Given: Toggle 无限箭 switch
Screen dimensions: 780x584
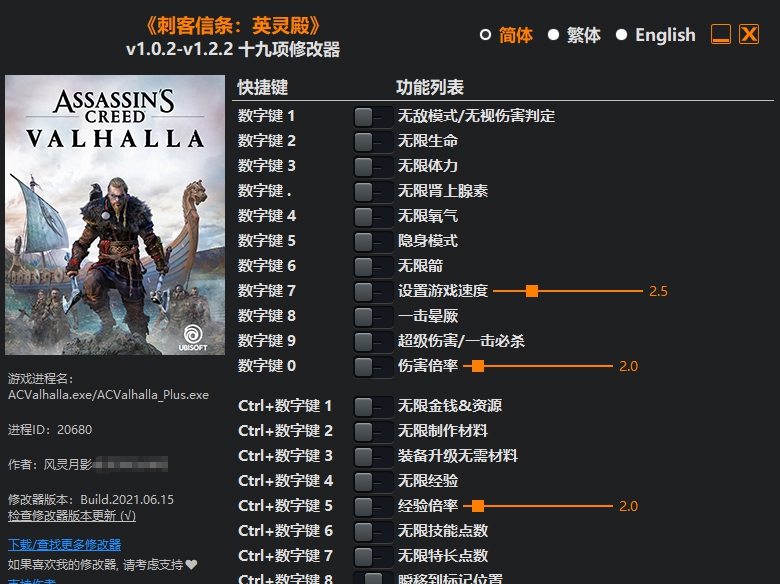Looking at the screenshot, I should [373, 267].
